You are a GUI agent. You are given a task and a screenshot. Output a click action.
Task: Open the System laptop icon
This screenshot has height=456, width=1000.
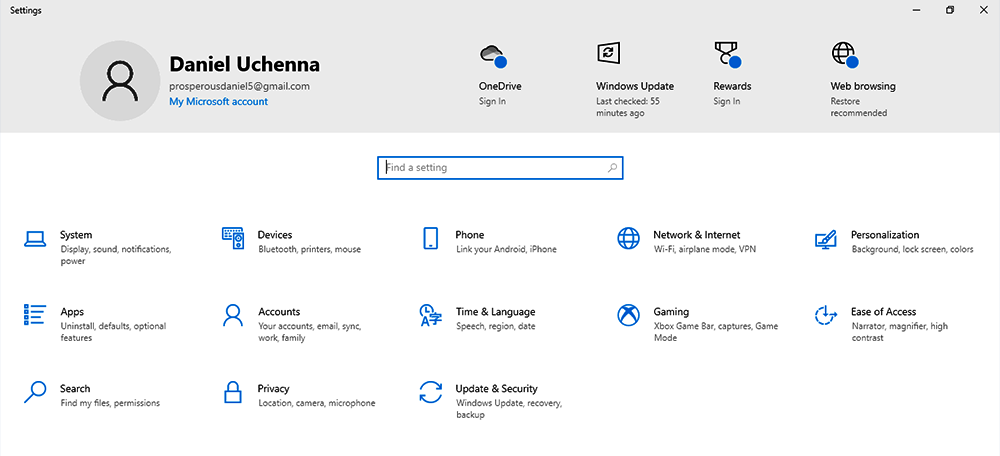point(35,239)
